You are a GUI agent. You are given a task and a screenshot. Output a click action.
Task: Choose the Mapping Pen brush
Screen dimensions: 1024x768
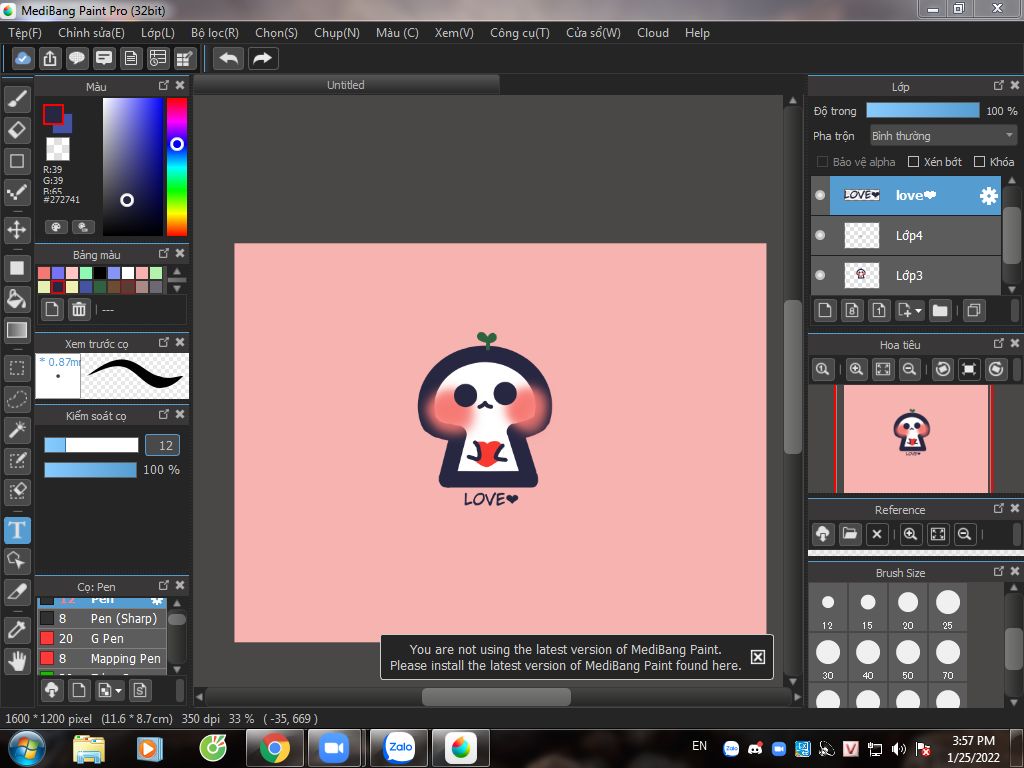point(103,658)
